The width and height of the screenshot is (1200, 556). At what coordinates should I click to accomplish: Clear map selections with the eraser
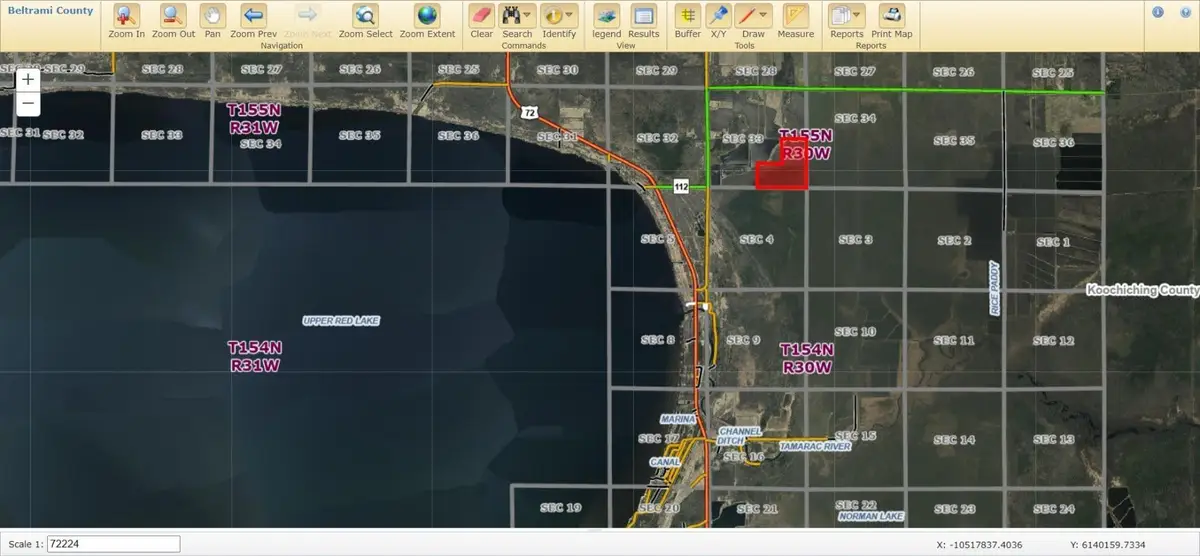(481, 16)
